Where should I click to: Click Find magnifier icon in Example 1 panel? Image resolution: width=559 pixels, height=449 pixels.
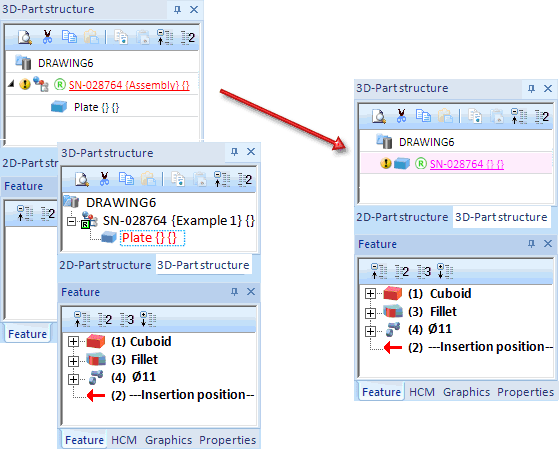click(x=82, y=179)
